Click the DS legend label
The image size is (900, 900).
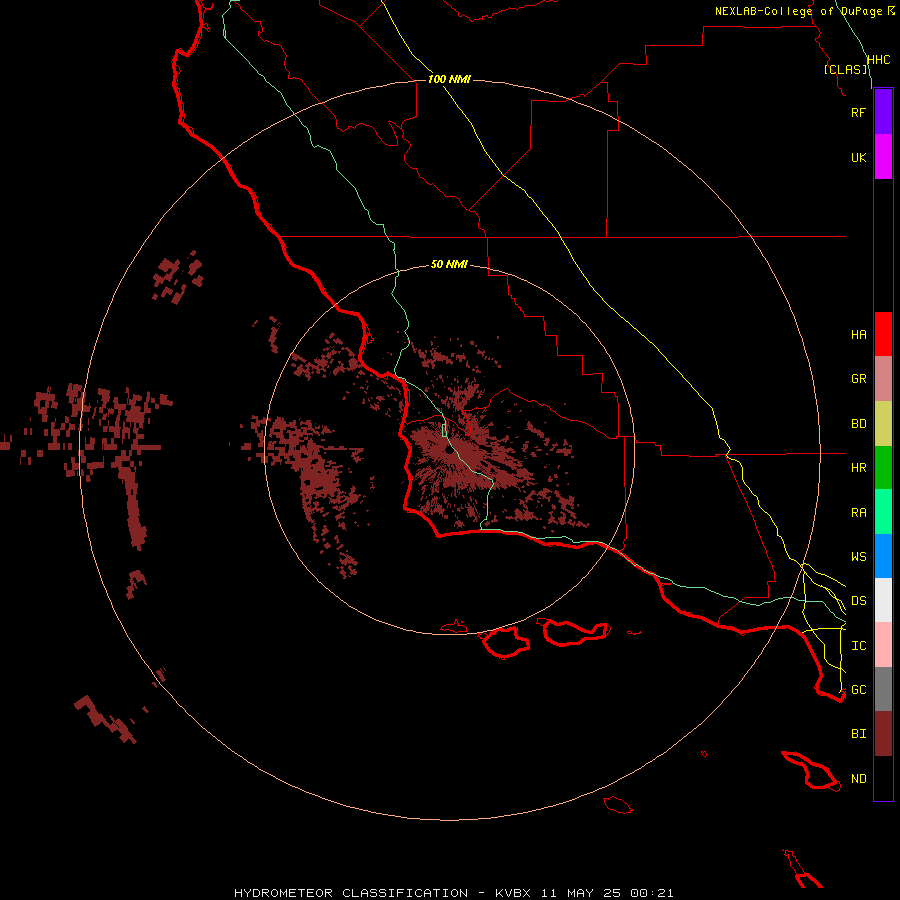[x=858, y=600]
